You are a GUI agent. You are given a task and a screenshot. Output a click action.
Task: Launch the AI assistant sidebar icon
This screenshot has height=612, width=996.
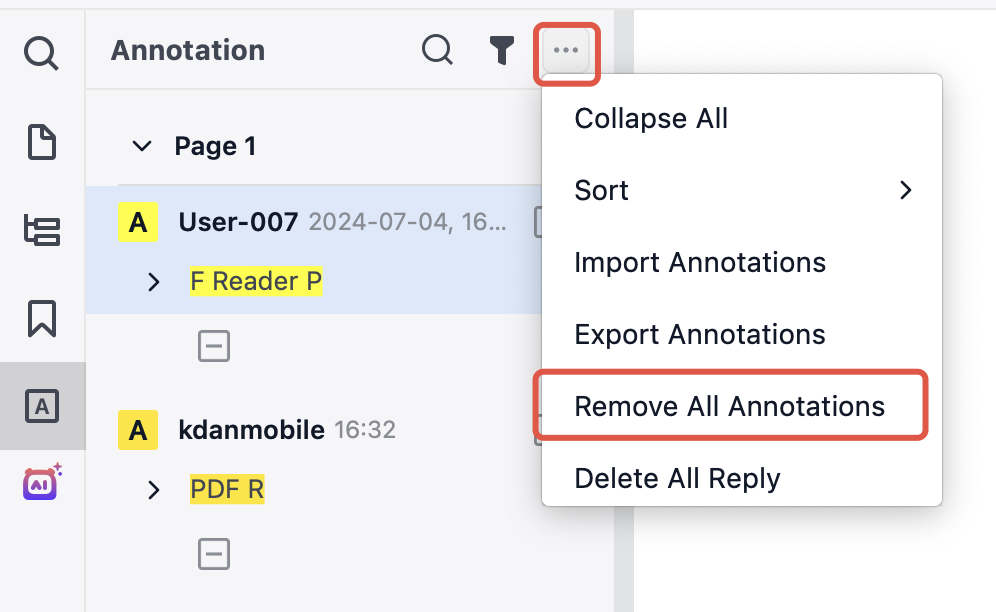coord(42,482)
